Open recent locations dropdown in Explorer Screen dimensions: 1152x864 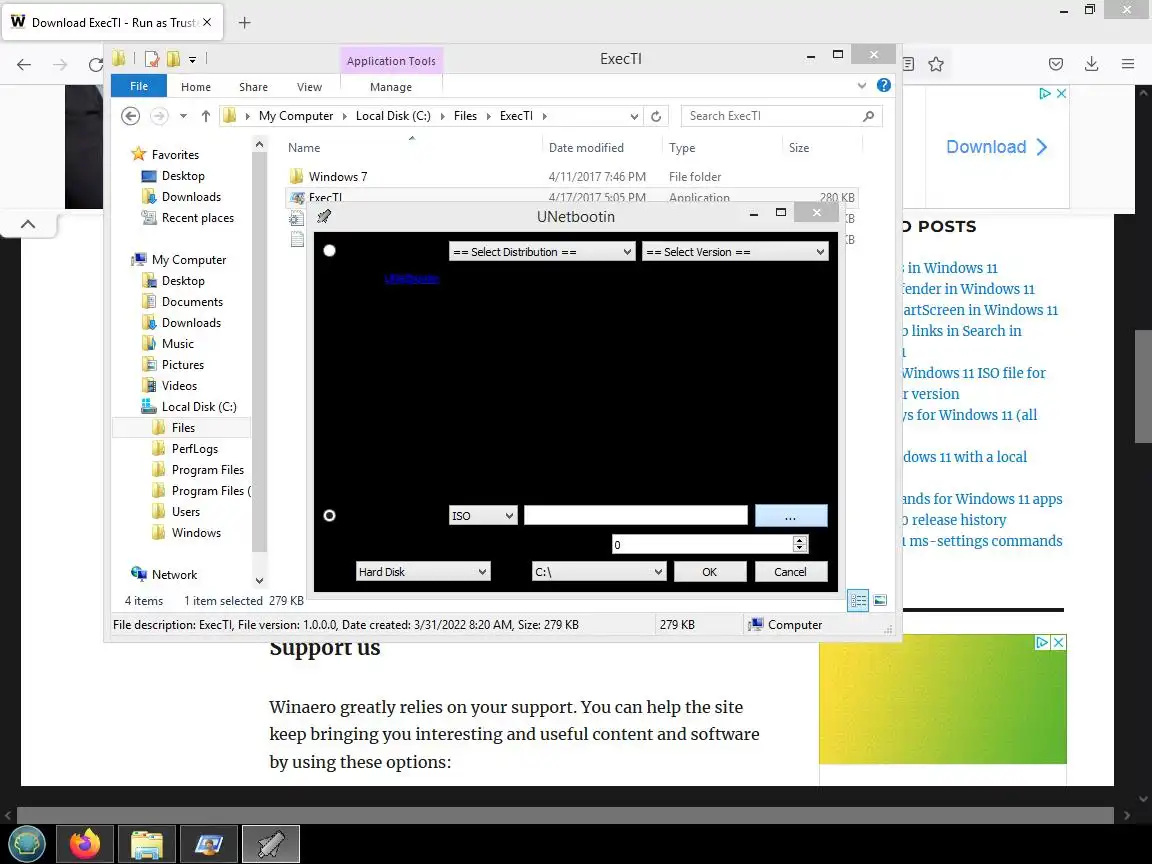(x=183, y=116)
